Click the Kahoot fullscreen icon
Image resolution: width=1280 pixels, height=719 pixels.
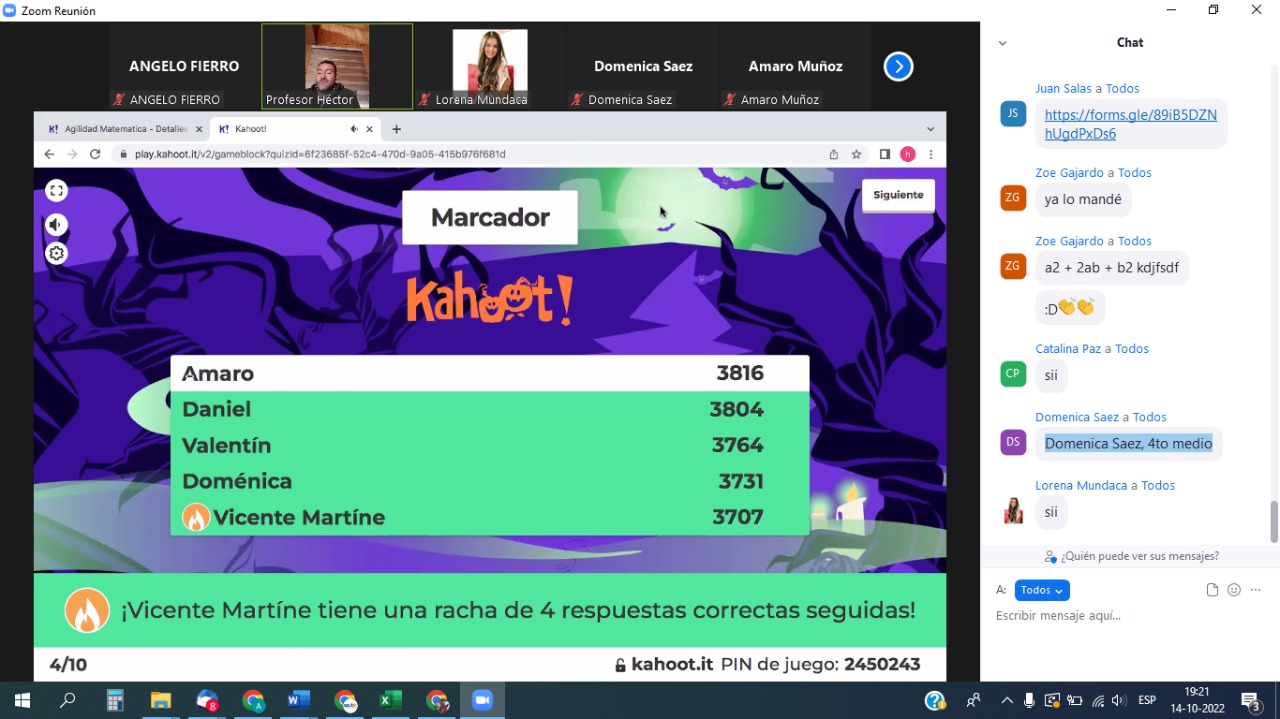coord(57,191)
